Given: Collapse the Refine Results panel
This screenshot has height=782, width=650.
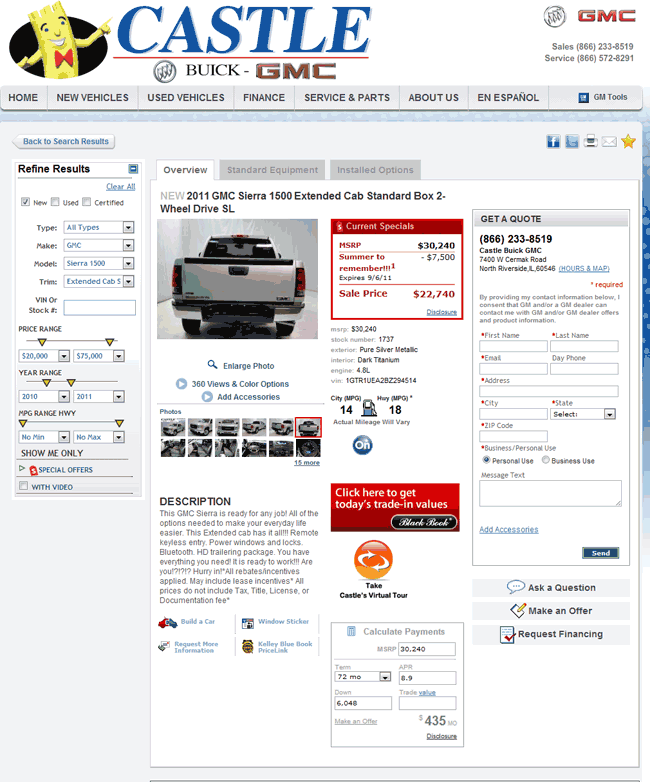Looking at the screenshot, I should 133,169.
